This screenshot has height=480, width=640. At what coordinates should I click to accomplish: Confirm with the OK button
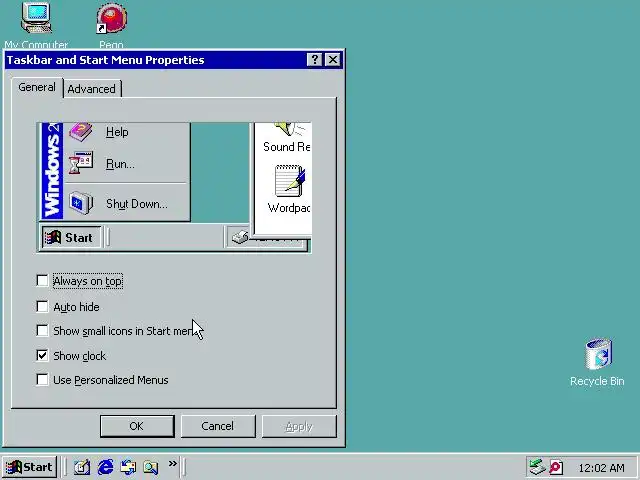coord(137,426)
